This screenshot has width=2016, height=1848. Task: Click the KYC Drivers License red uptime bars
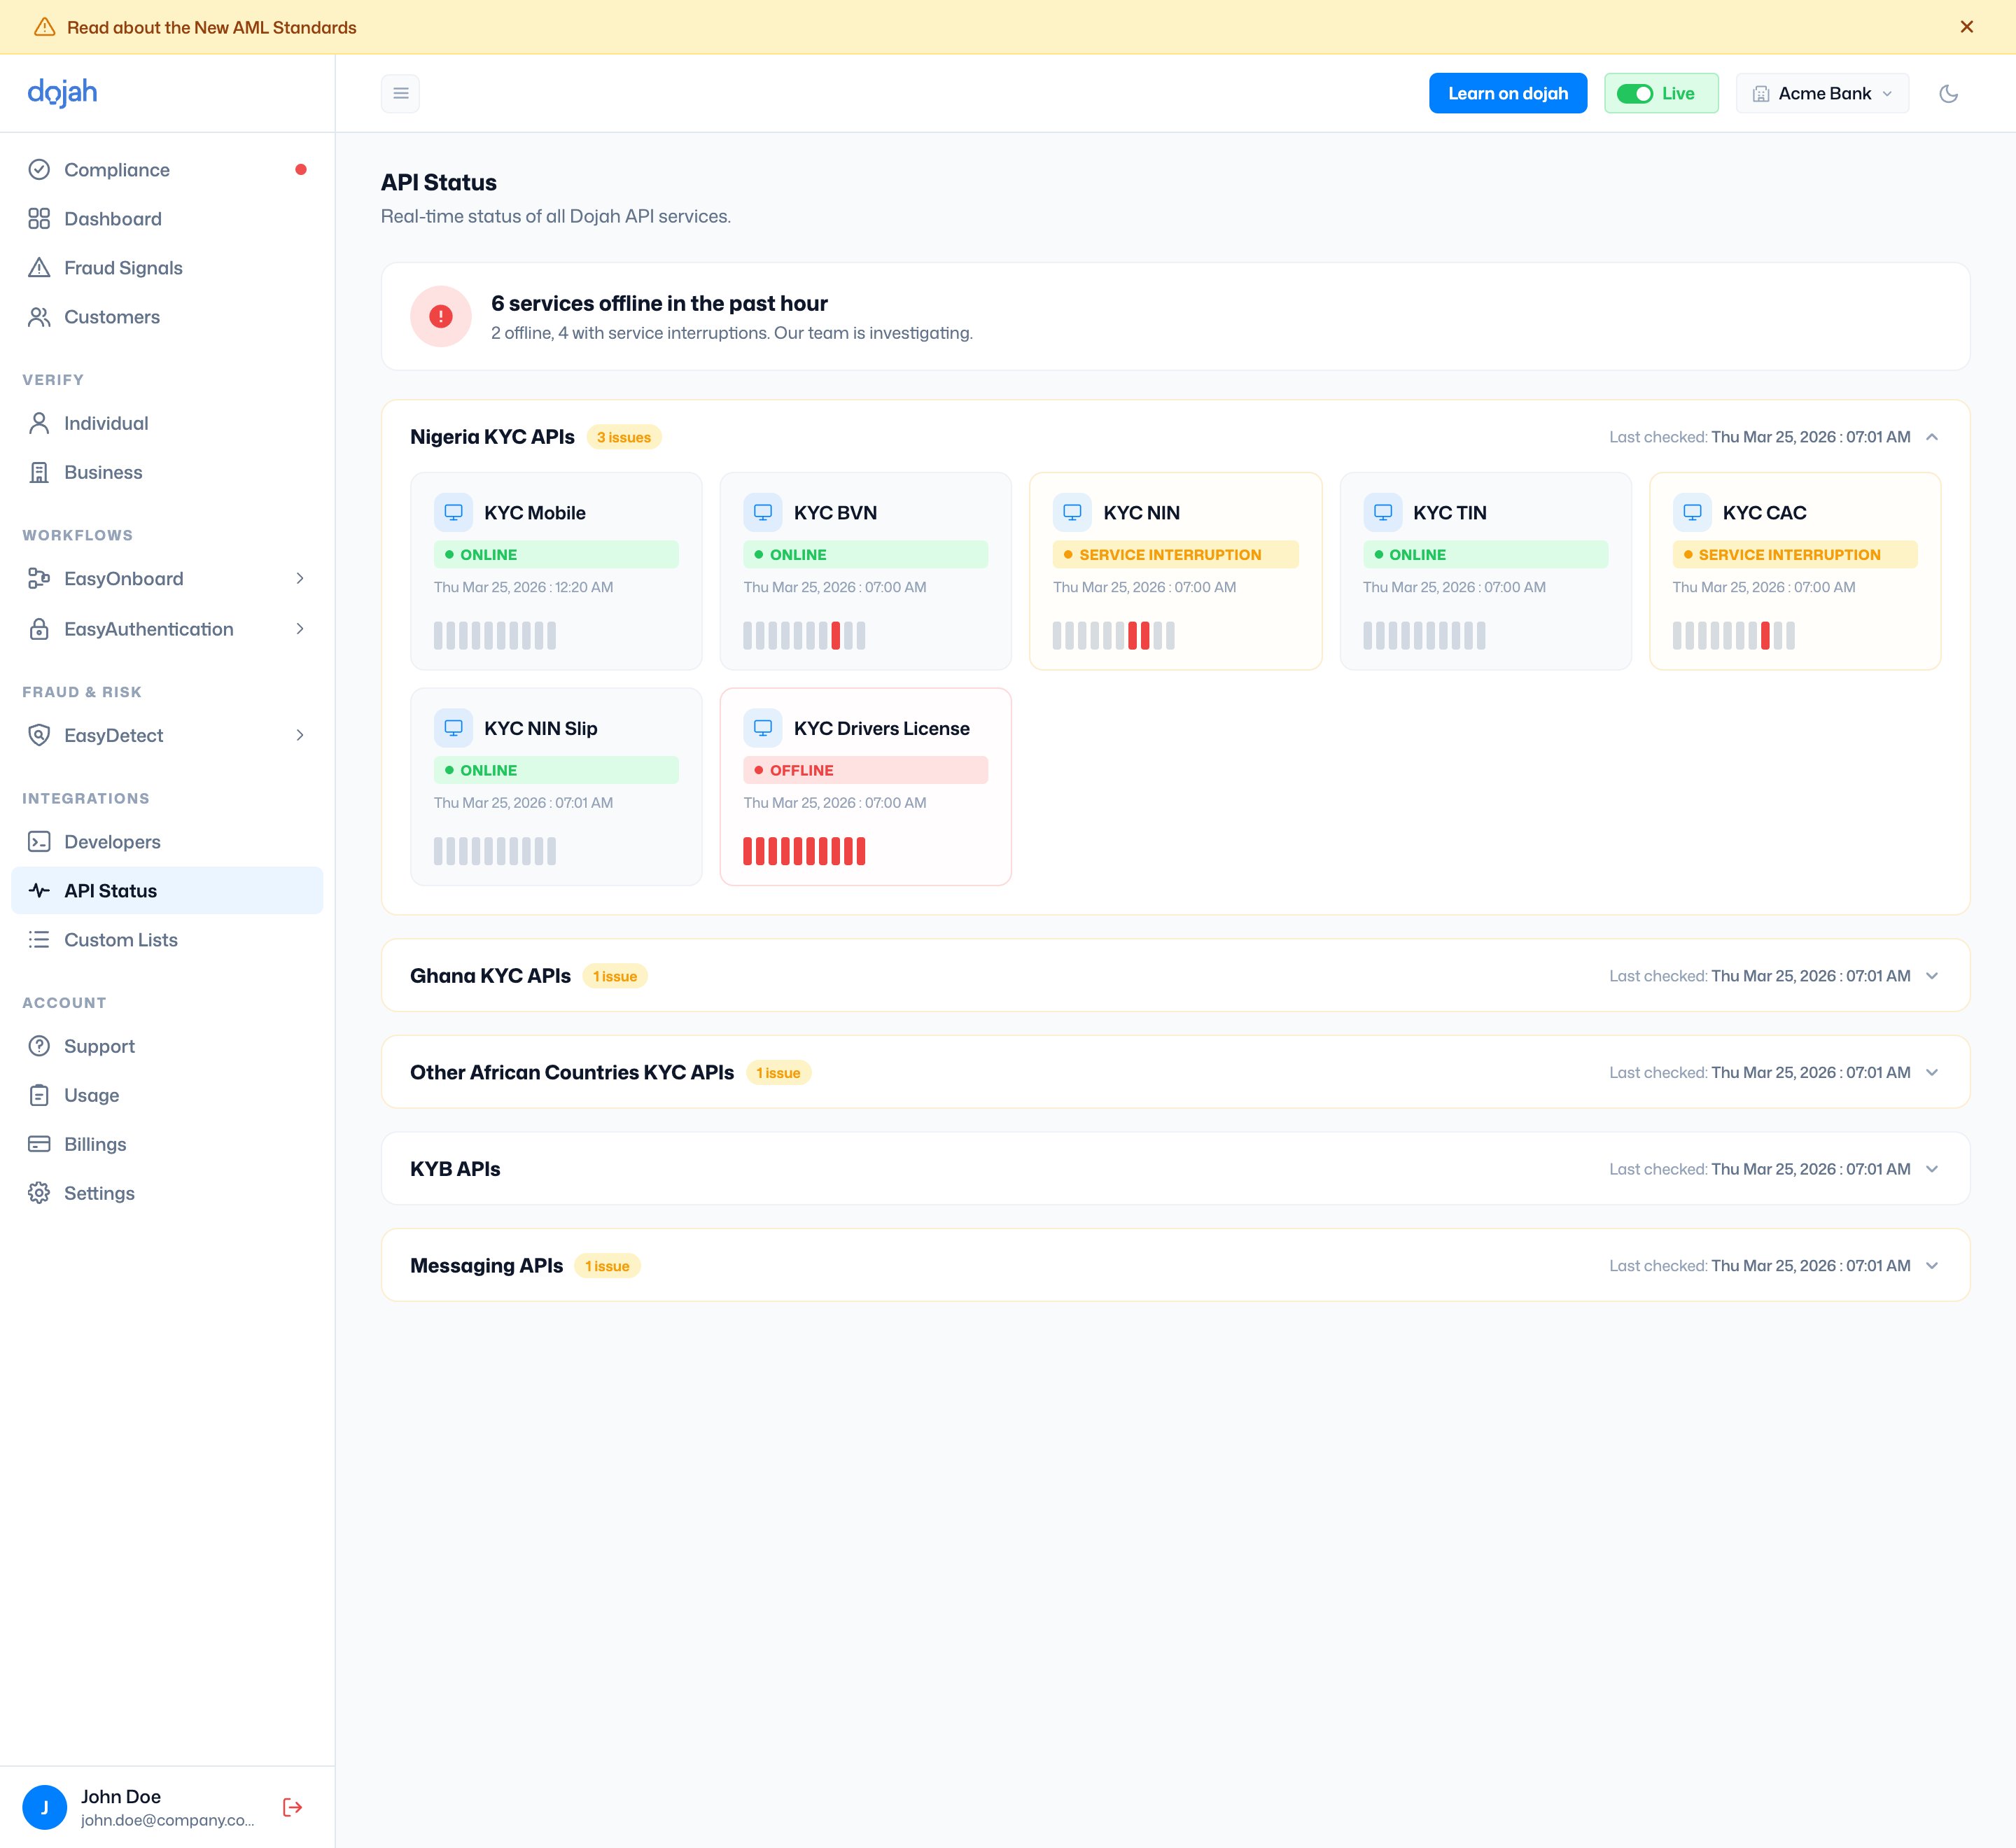[x=804, y=851]
